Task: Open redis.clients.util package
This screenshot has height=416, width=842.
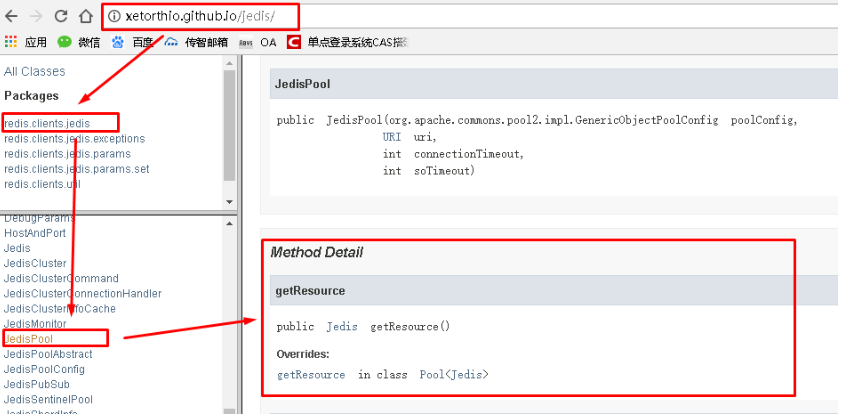Action: coord(42,184)
